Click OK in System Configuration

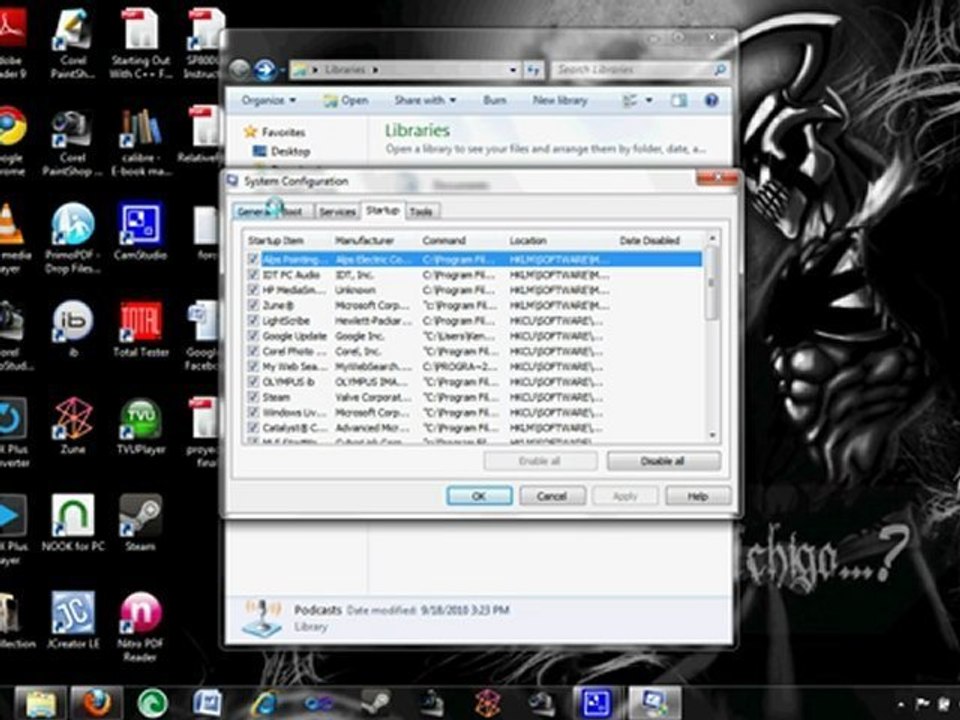tap(479, 496)
